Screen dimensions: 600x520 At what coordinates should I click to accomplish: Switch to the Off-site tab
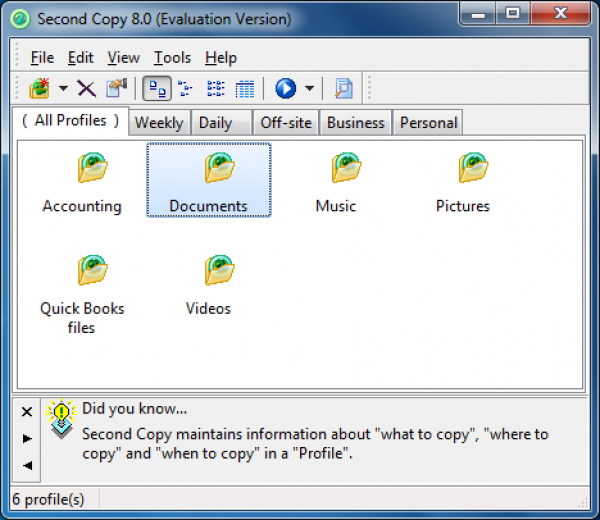click(286, 123)
